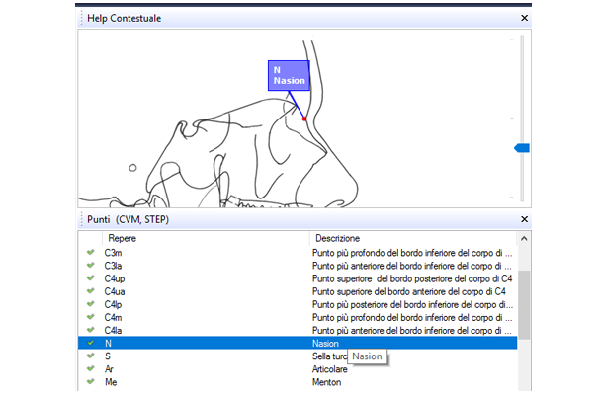600x395 pixels.
Task: Click the green checkmark beside C4ua
Action: pos(90,291)
